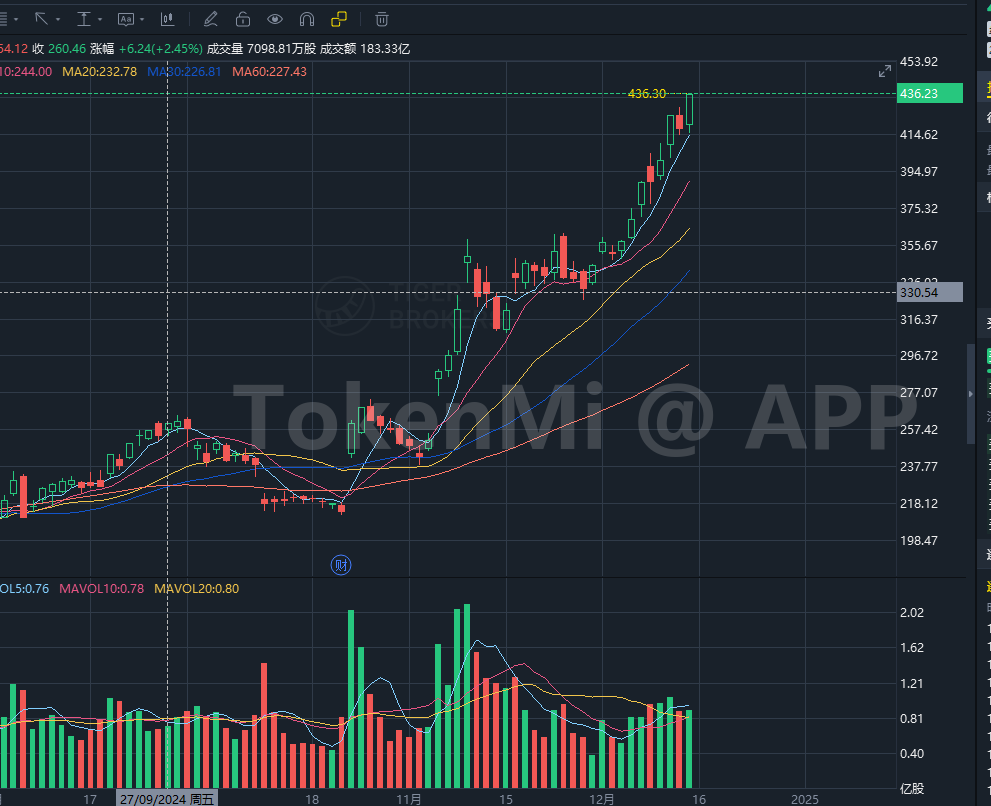Activate the pencil drawing tool
The width and height of the screenshot is (991, 806).
point(211,18)
